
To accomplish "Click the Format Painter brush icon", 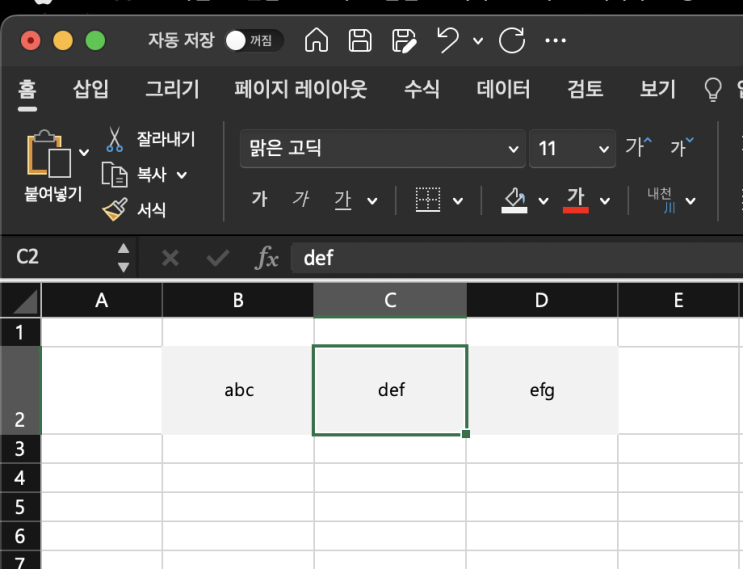I will click(115, 209).
